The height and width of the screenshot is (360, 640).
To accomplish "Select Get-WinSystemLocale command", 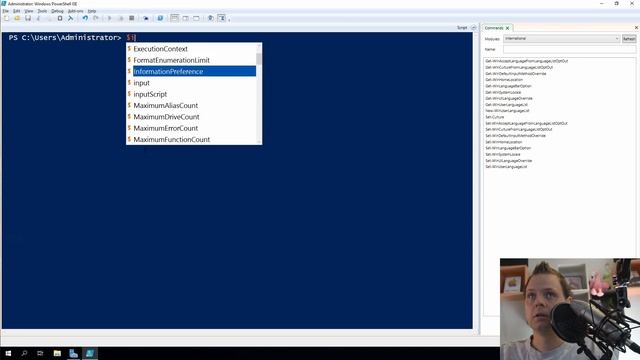I will 503,92.
